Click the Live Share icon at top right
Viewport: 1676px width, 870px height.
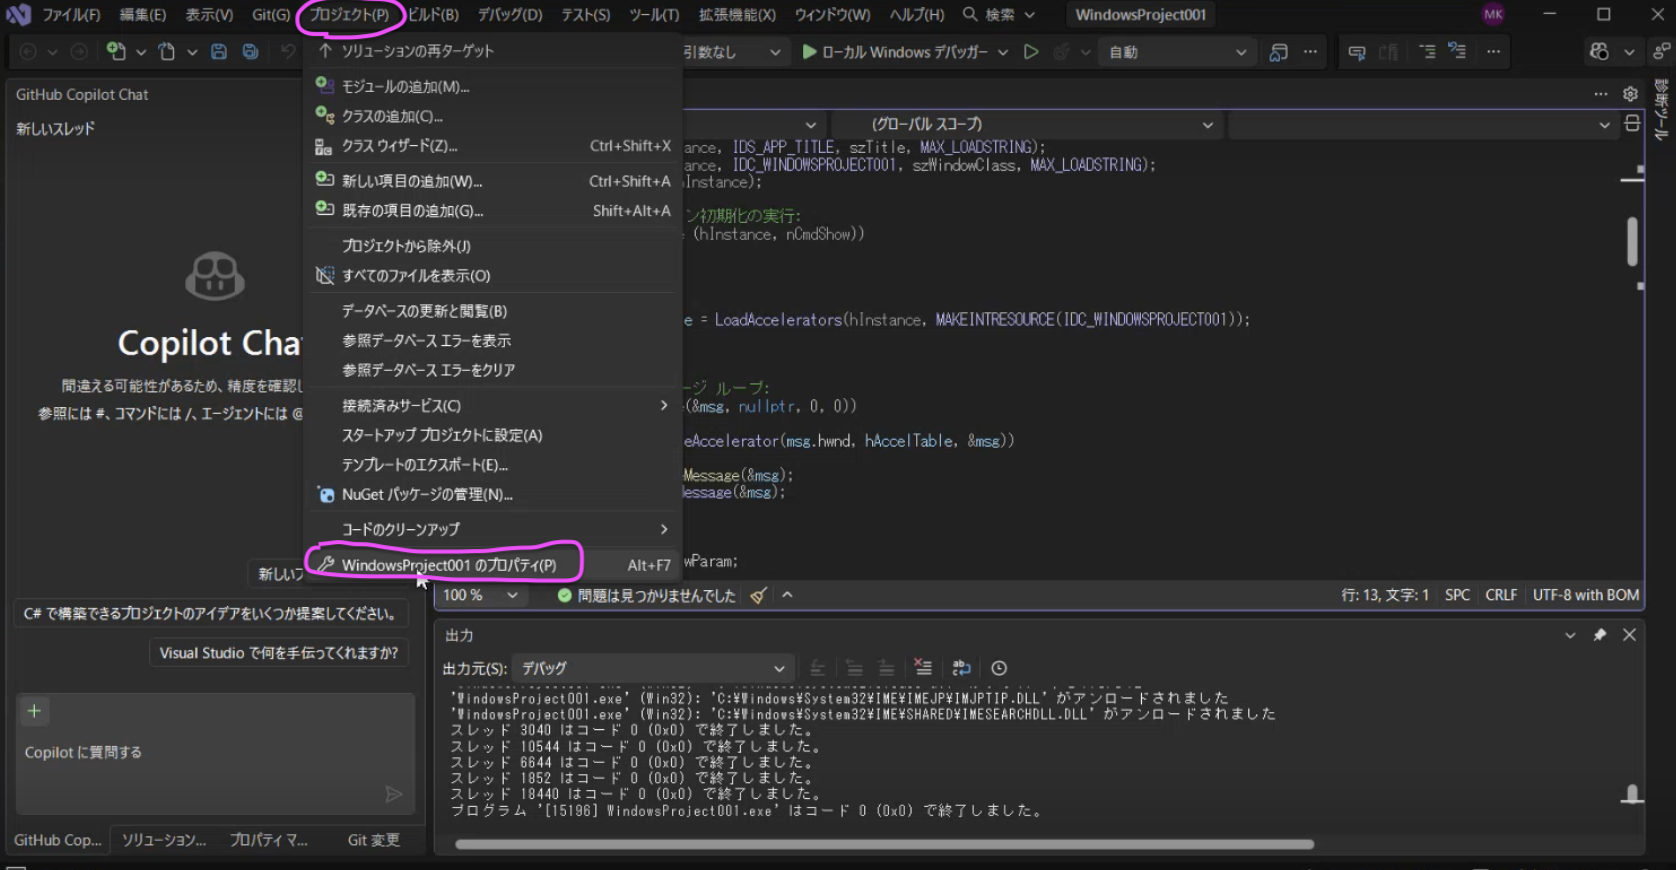pyautogui.click(x=1661, y=51)
